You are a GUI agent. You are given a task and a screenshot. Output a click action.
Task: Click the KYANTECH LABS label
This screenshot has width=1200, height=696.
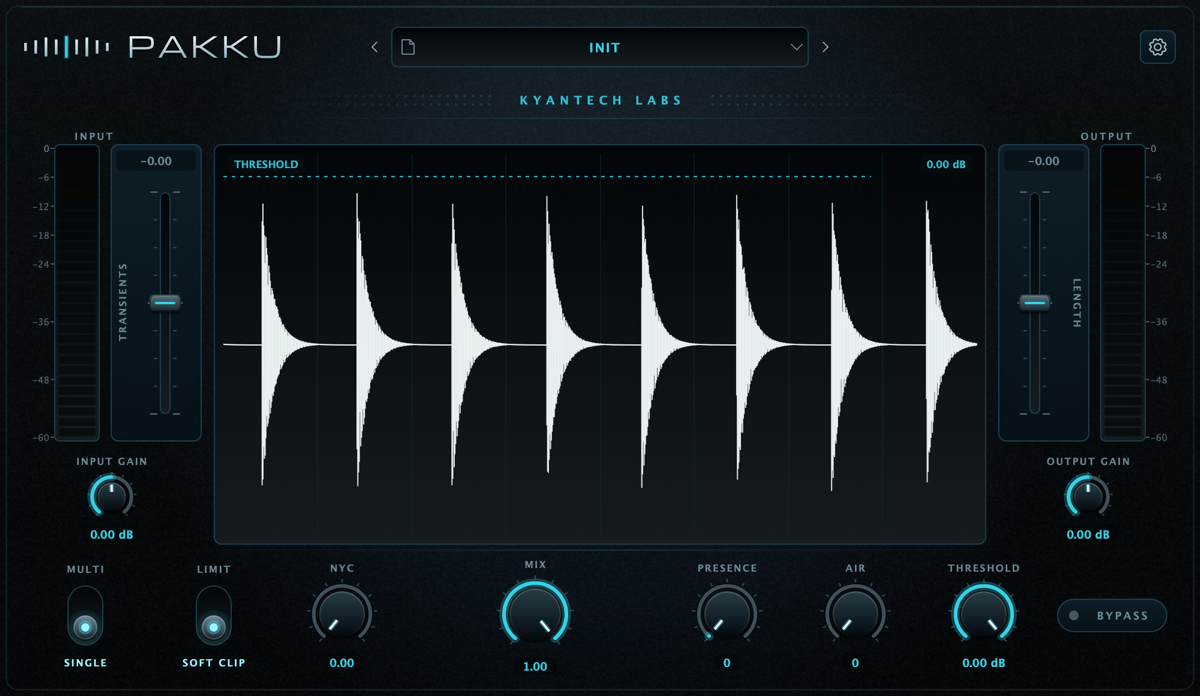pyautogui.click(x=601, y=101)
